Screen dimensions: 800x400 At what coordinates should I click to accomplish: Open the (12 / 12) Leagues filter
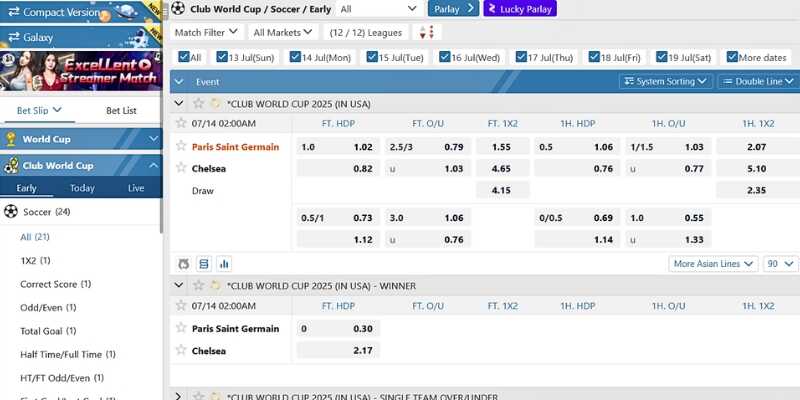pos(365,32)
